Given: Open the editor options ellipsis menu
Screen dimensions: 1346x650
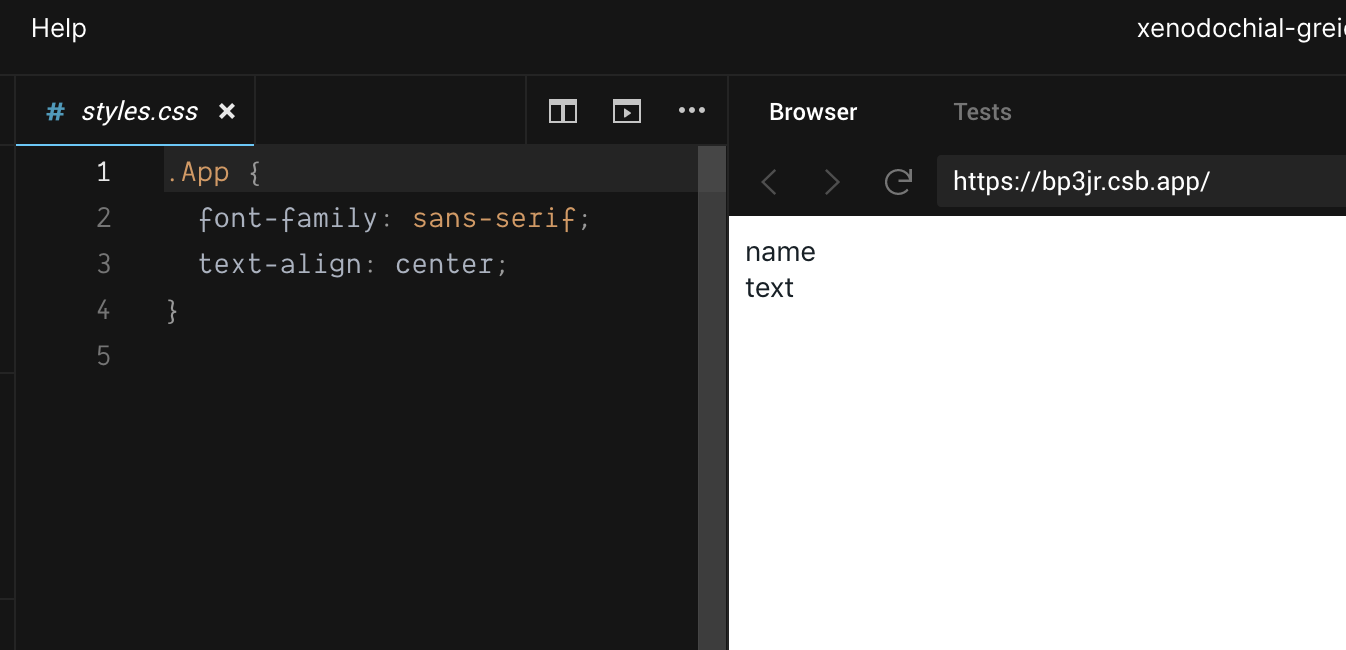Looking at the screenshot, I should pyautogui.click(x=692, y=111).
